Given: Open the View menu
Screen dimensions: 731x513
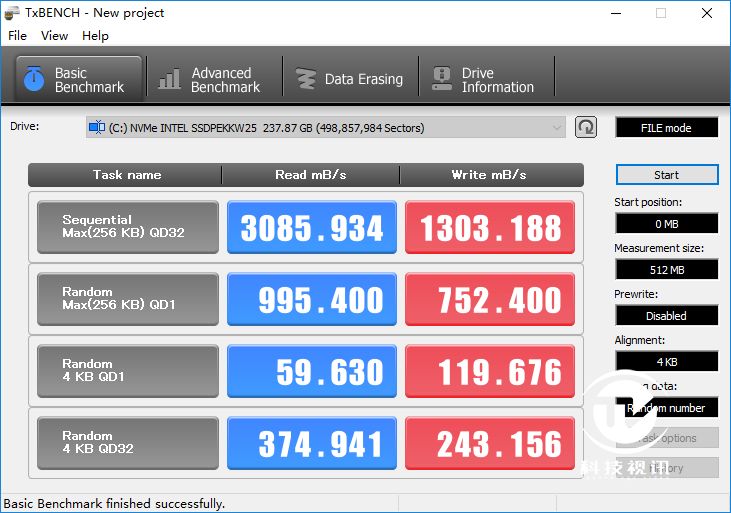Looking at the screenshot, I should point(55,36).
